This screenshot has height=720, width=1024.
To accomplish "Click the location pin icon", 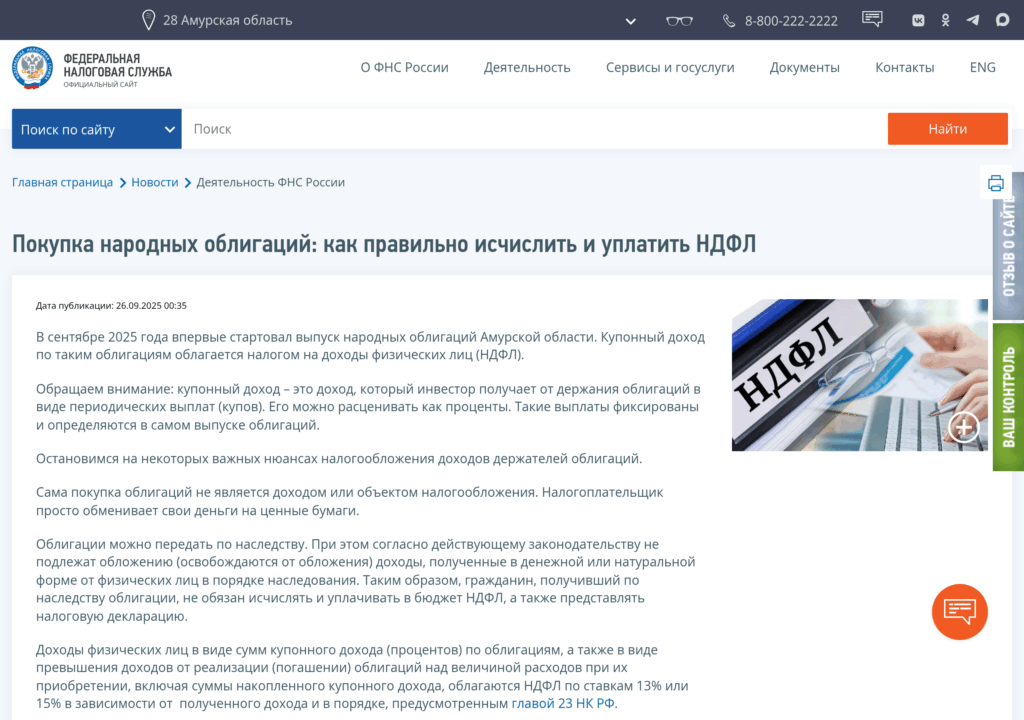I will click(x=148, y=20).
